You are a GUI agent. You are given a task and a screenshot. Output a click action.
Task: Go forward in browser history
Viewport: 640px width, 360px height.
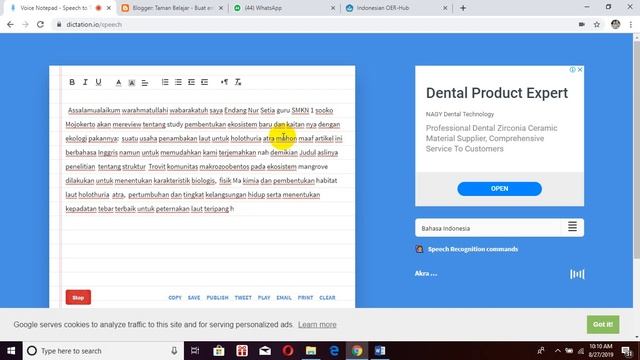pos(25,24)
